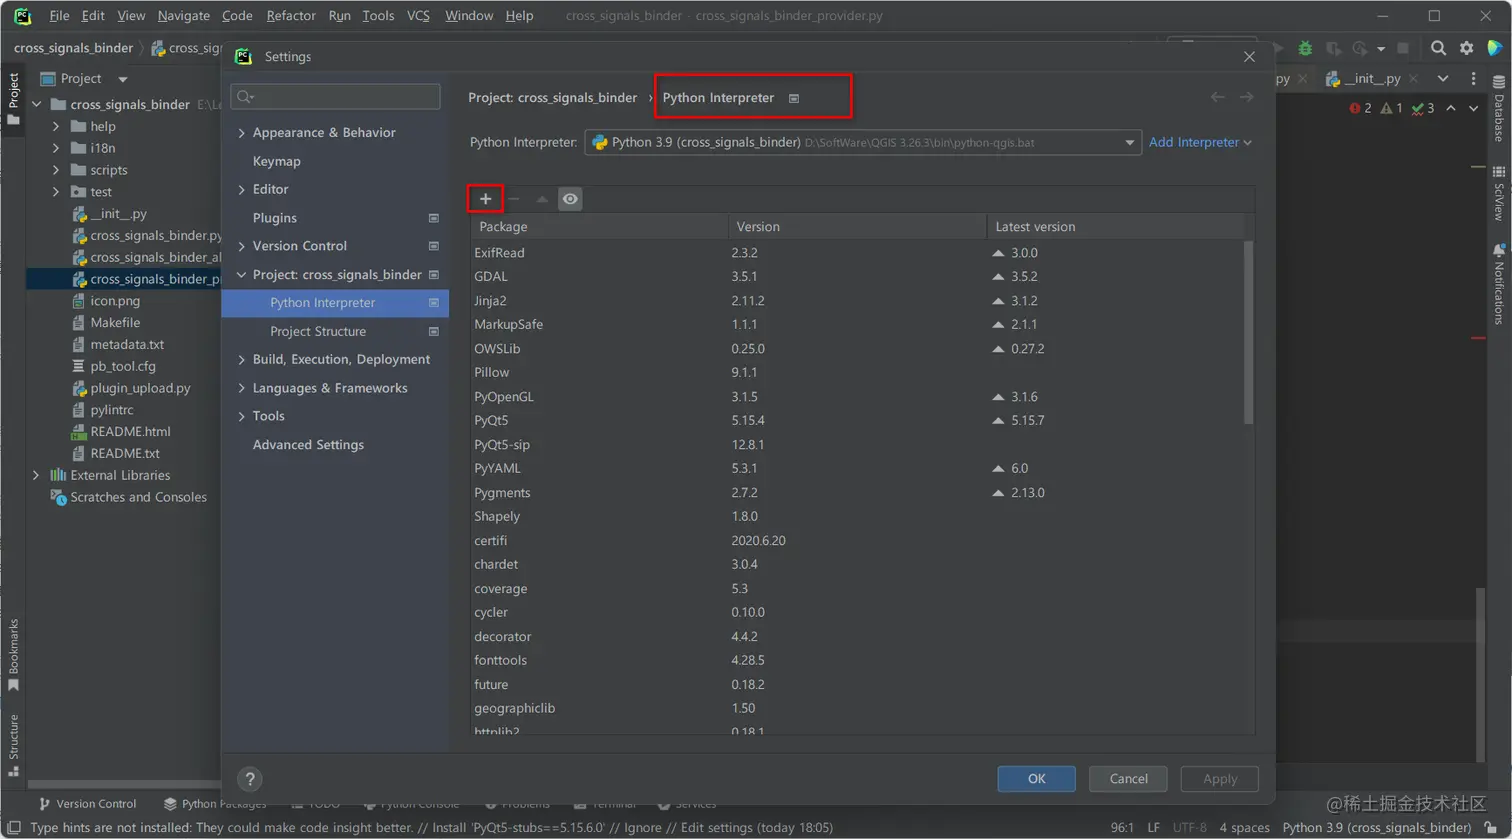Go to previous highlighted error arrow

point(1451,108)
